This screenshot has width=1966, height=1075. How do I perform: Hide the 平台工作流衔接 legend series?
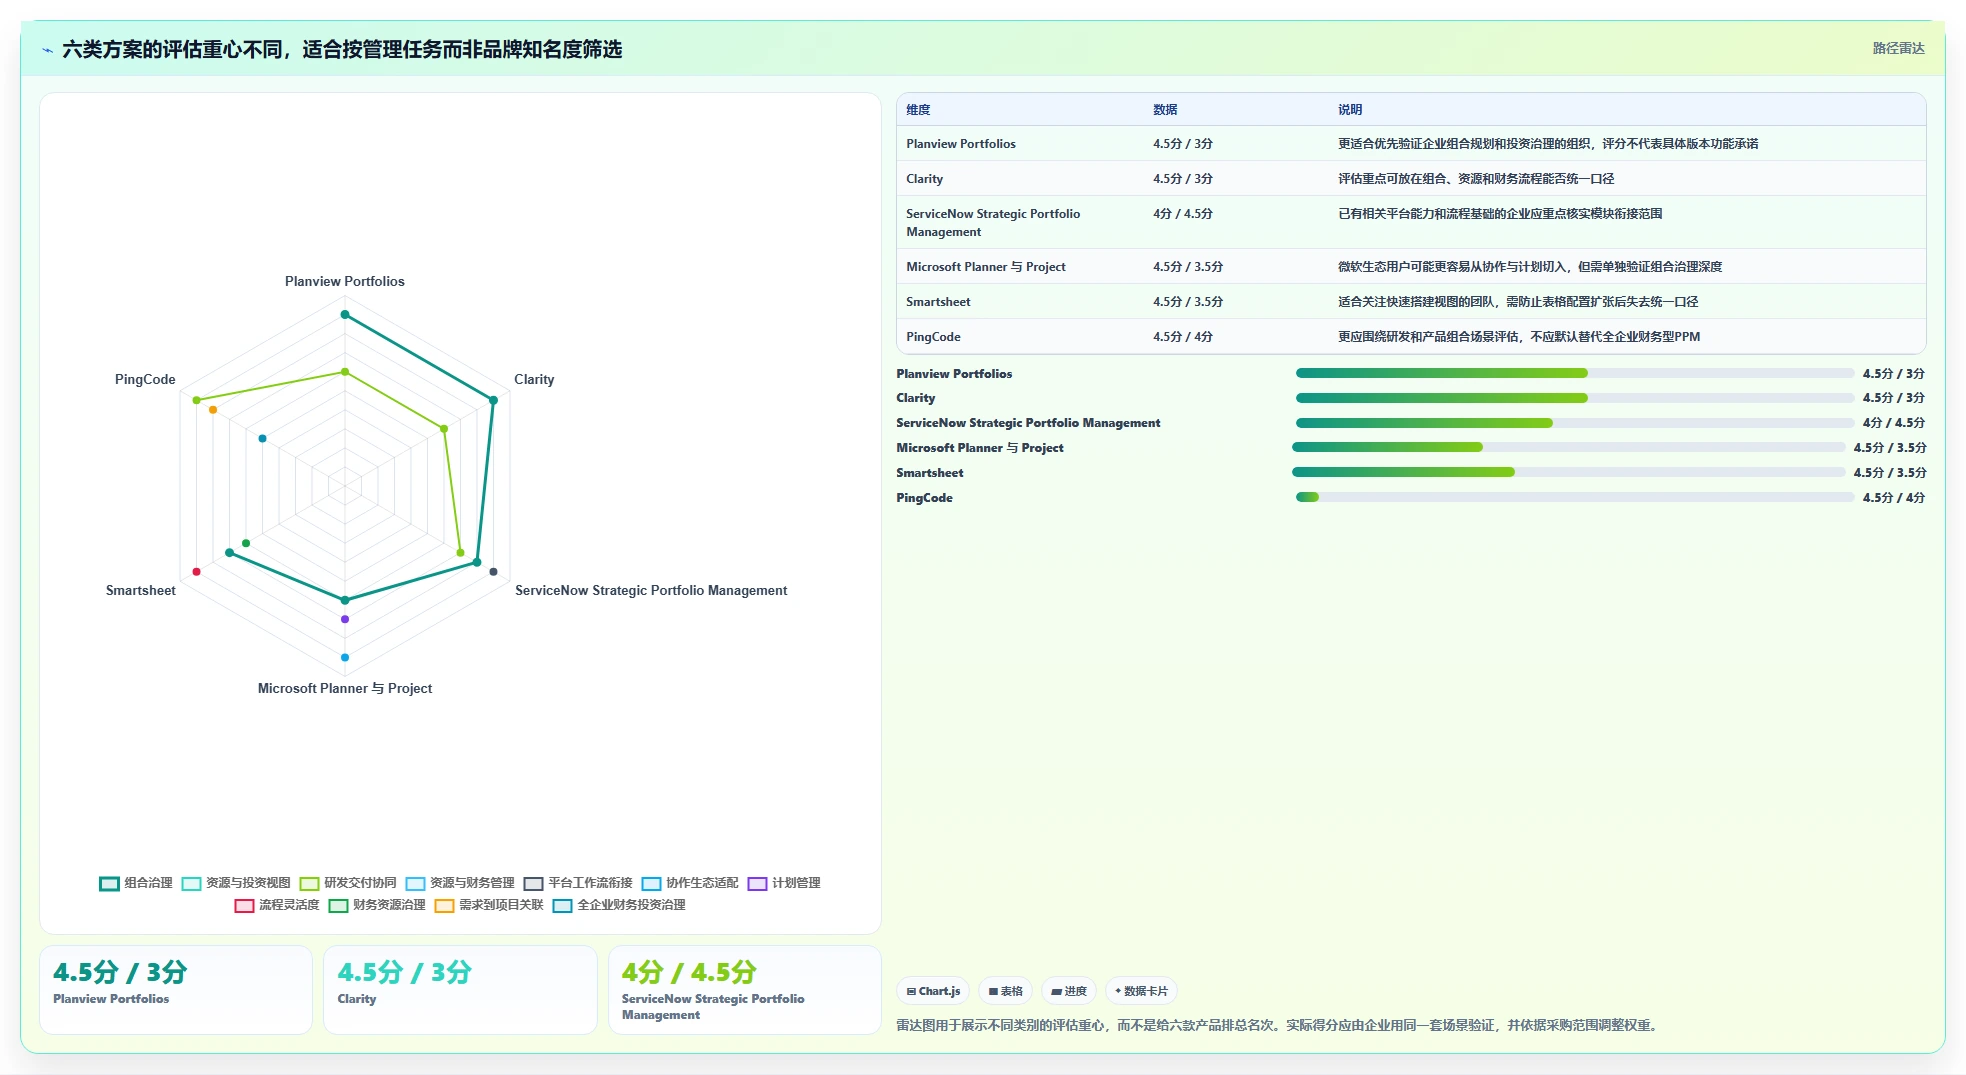click(578, 883)
